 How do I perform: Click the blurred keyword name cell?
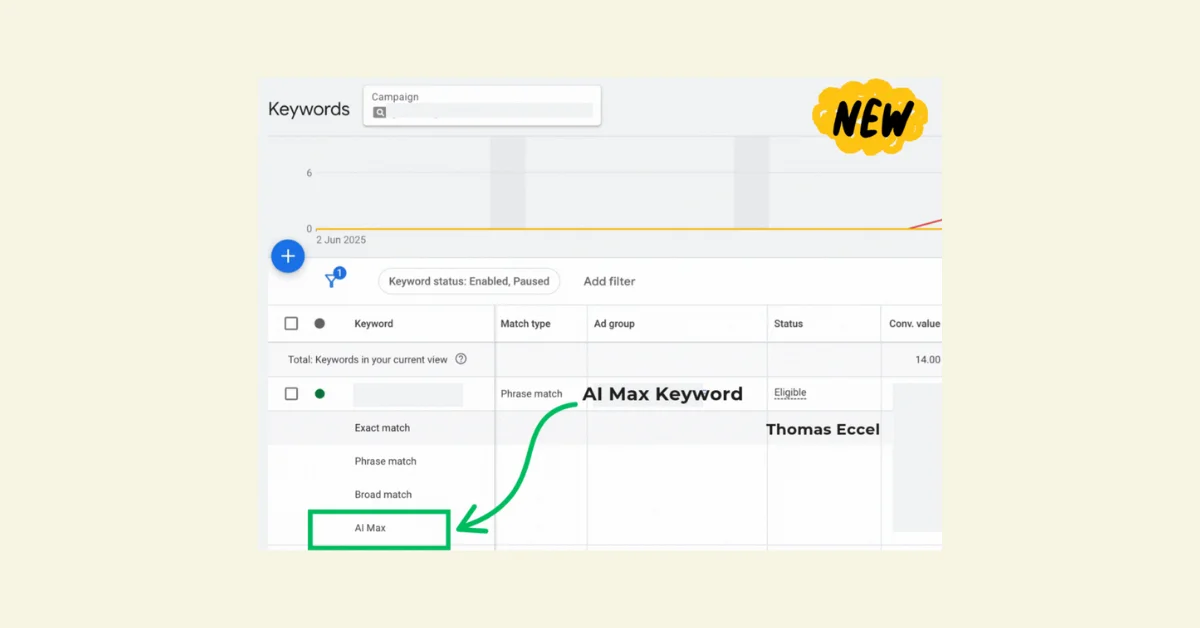pos(408,394)
